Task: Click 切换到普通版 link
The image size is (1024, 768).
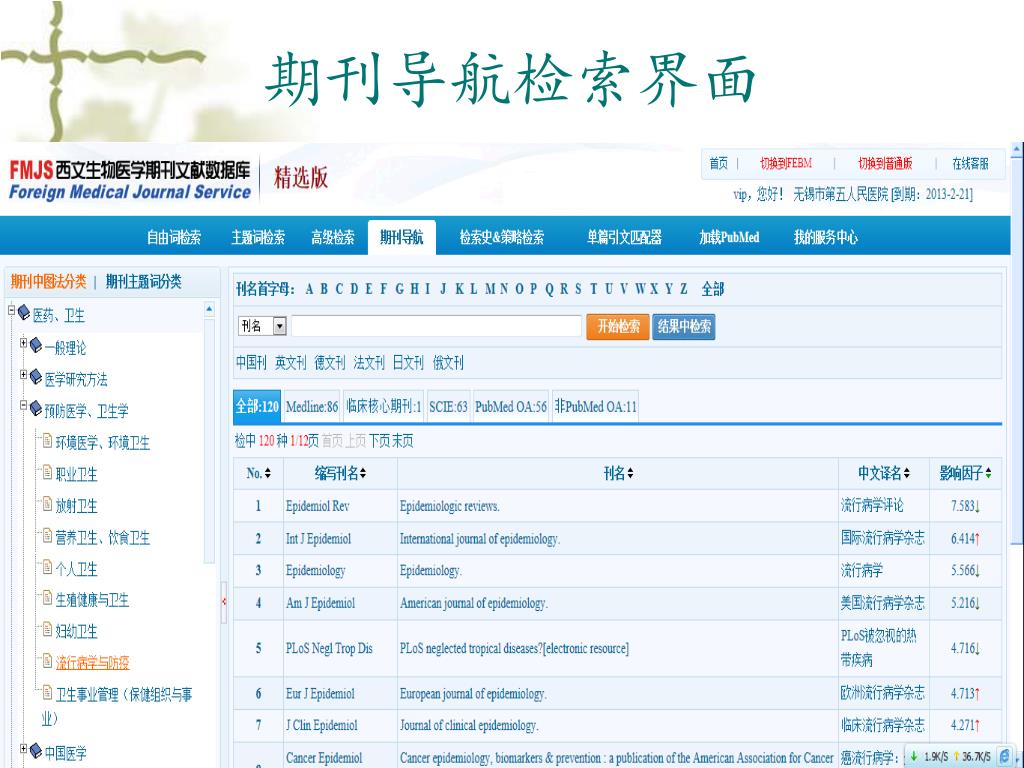Action: pos(885,163)
